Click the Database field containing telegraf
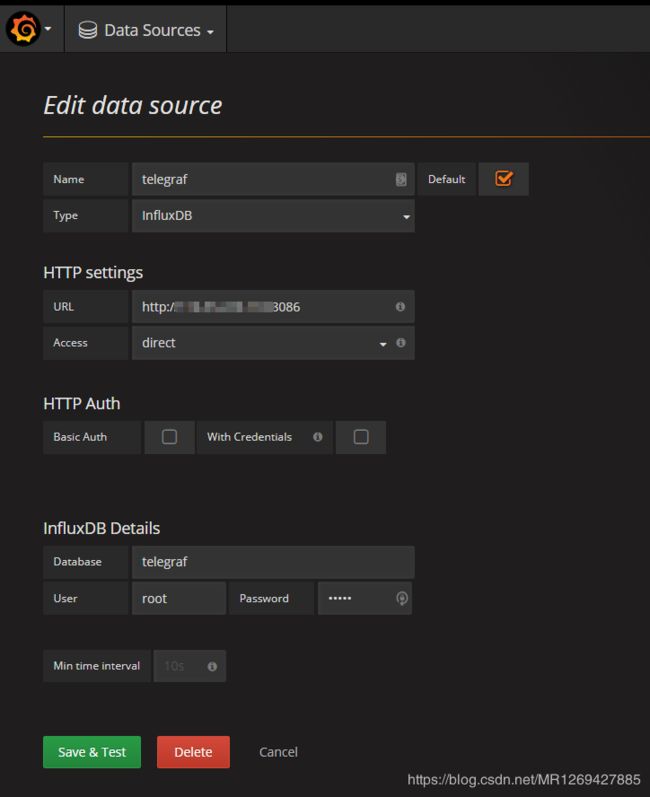Viewport: 650px width, 797px height. point(273,562)
